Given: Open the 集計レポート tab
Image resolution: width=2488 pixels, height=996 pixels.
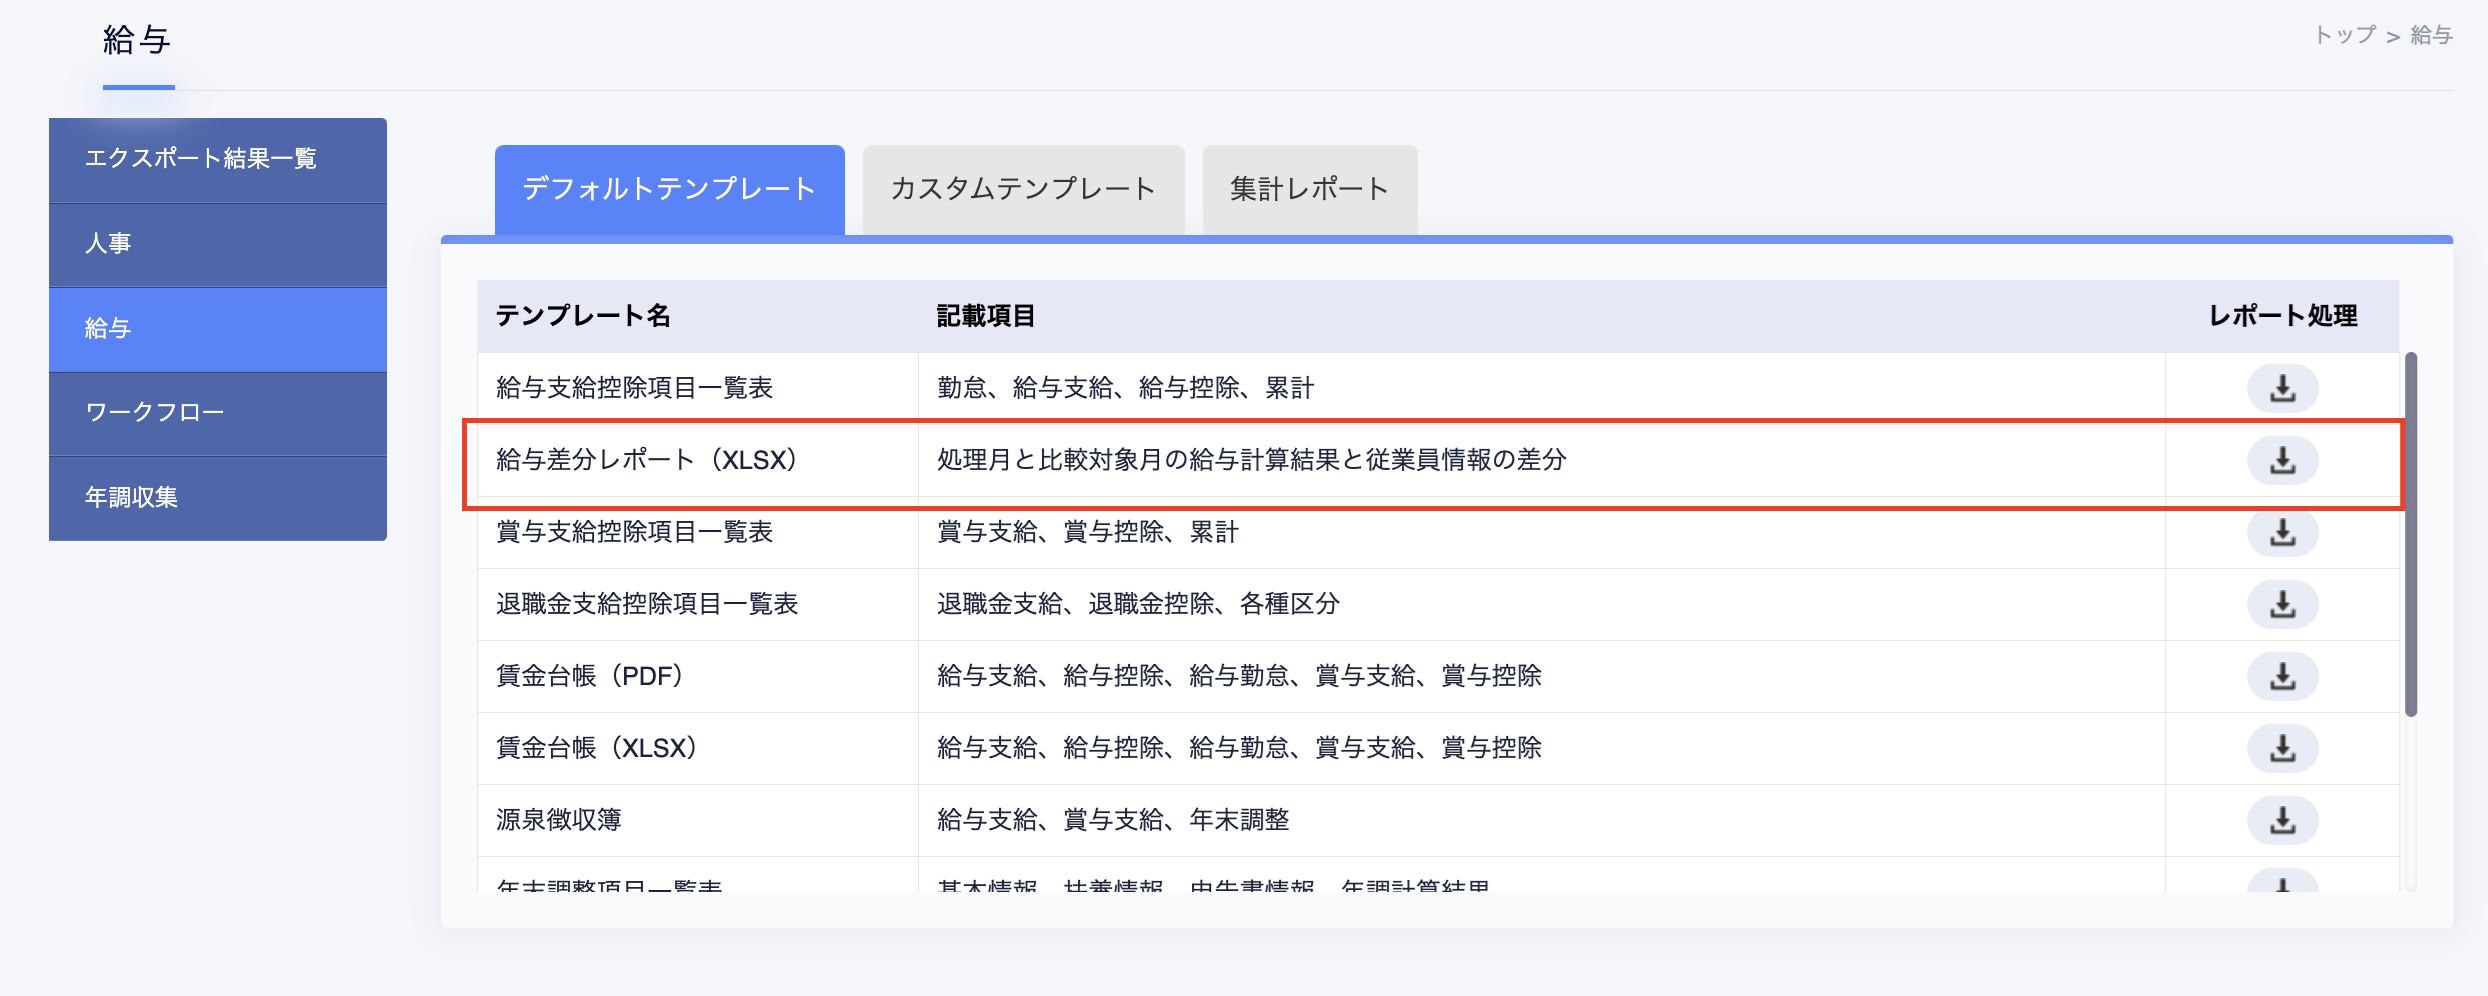Looking at the screenshot, I should pos(1309,189).
